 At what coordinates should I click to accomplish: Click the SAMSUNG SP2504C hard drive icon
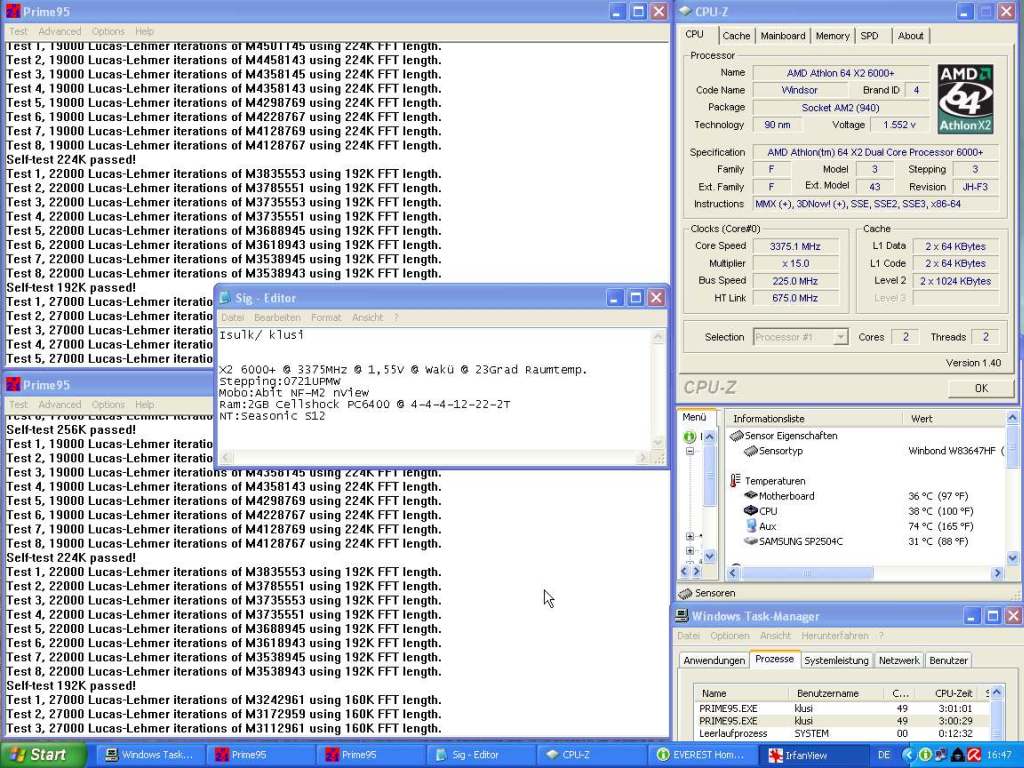click(750, 541)
